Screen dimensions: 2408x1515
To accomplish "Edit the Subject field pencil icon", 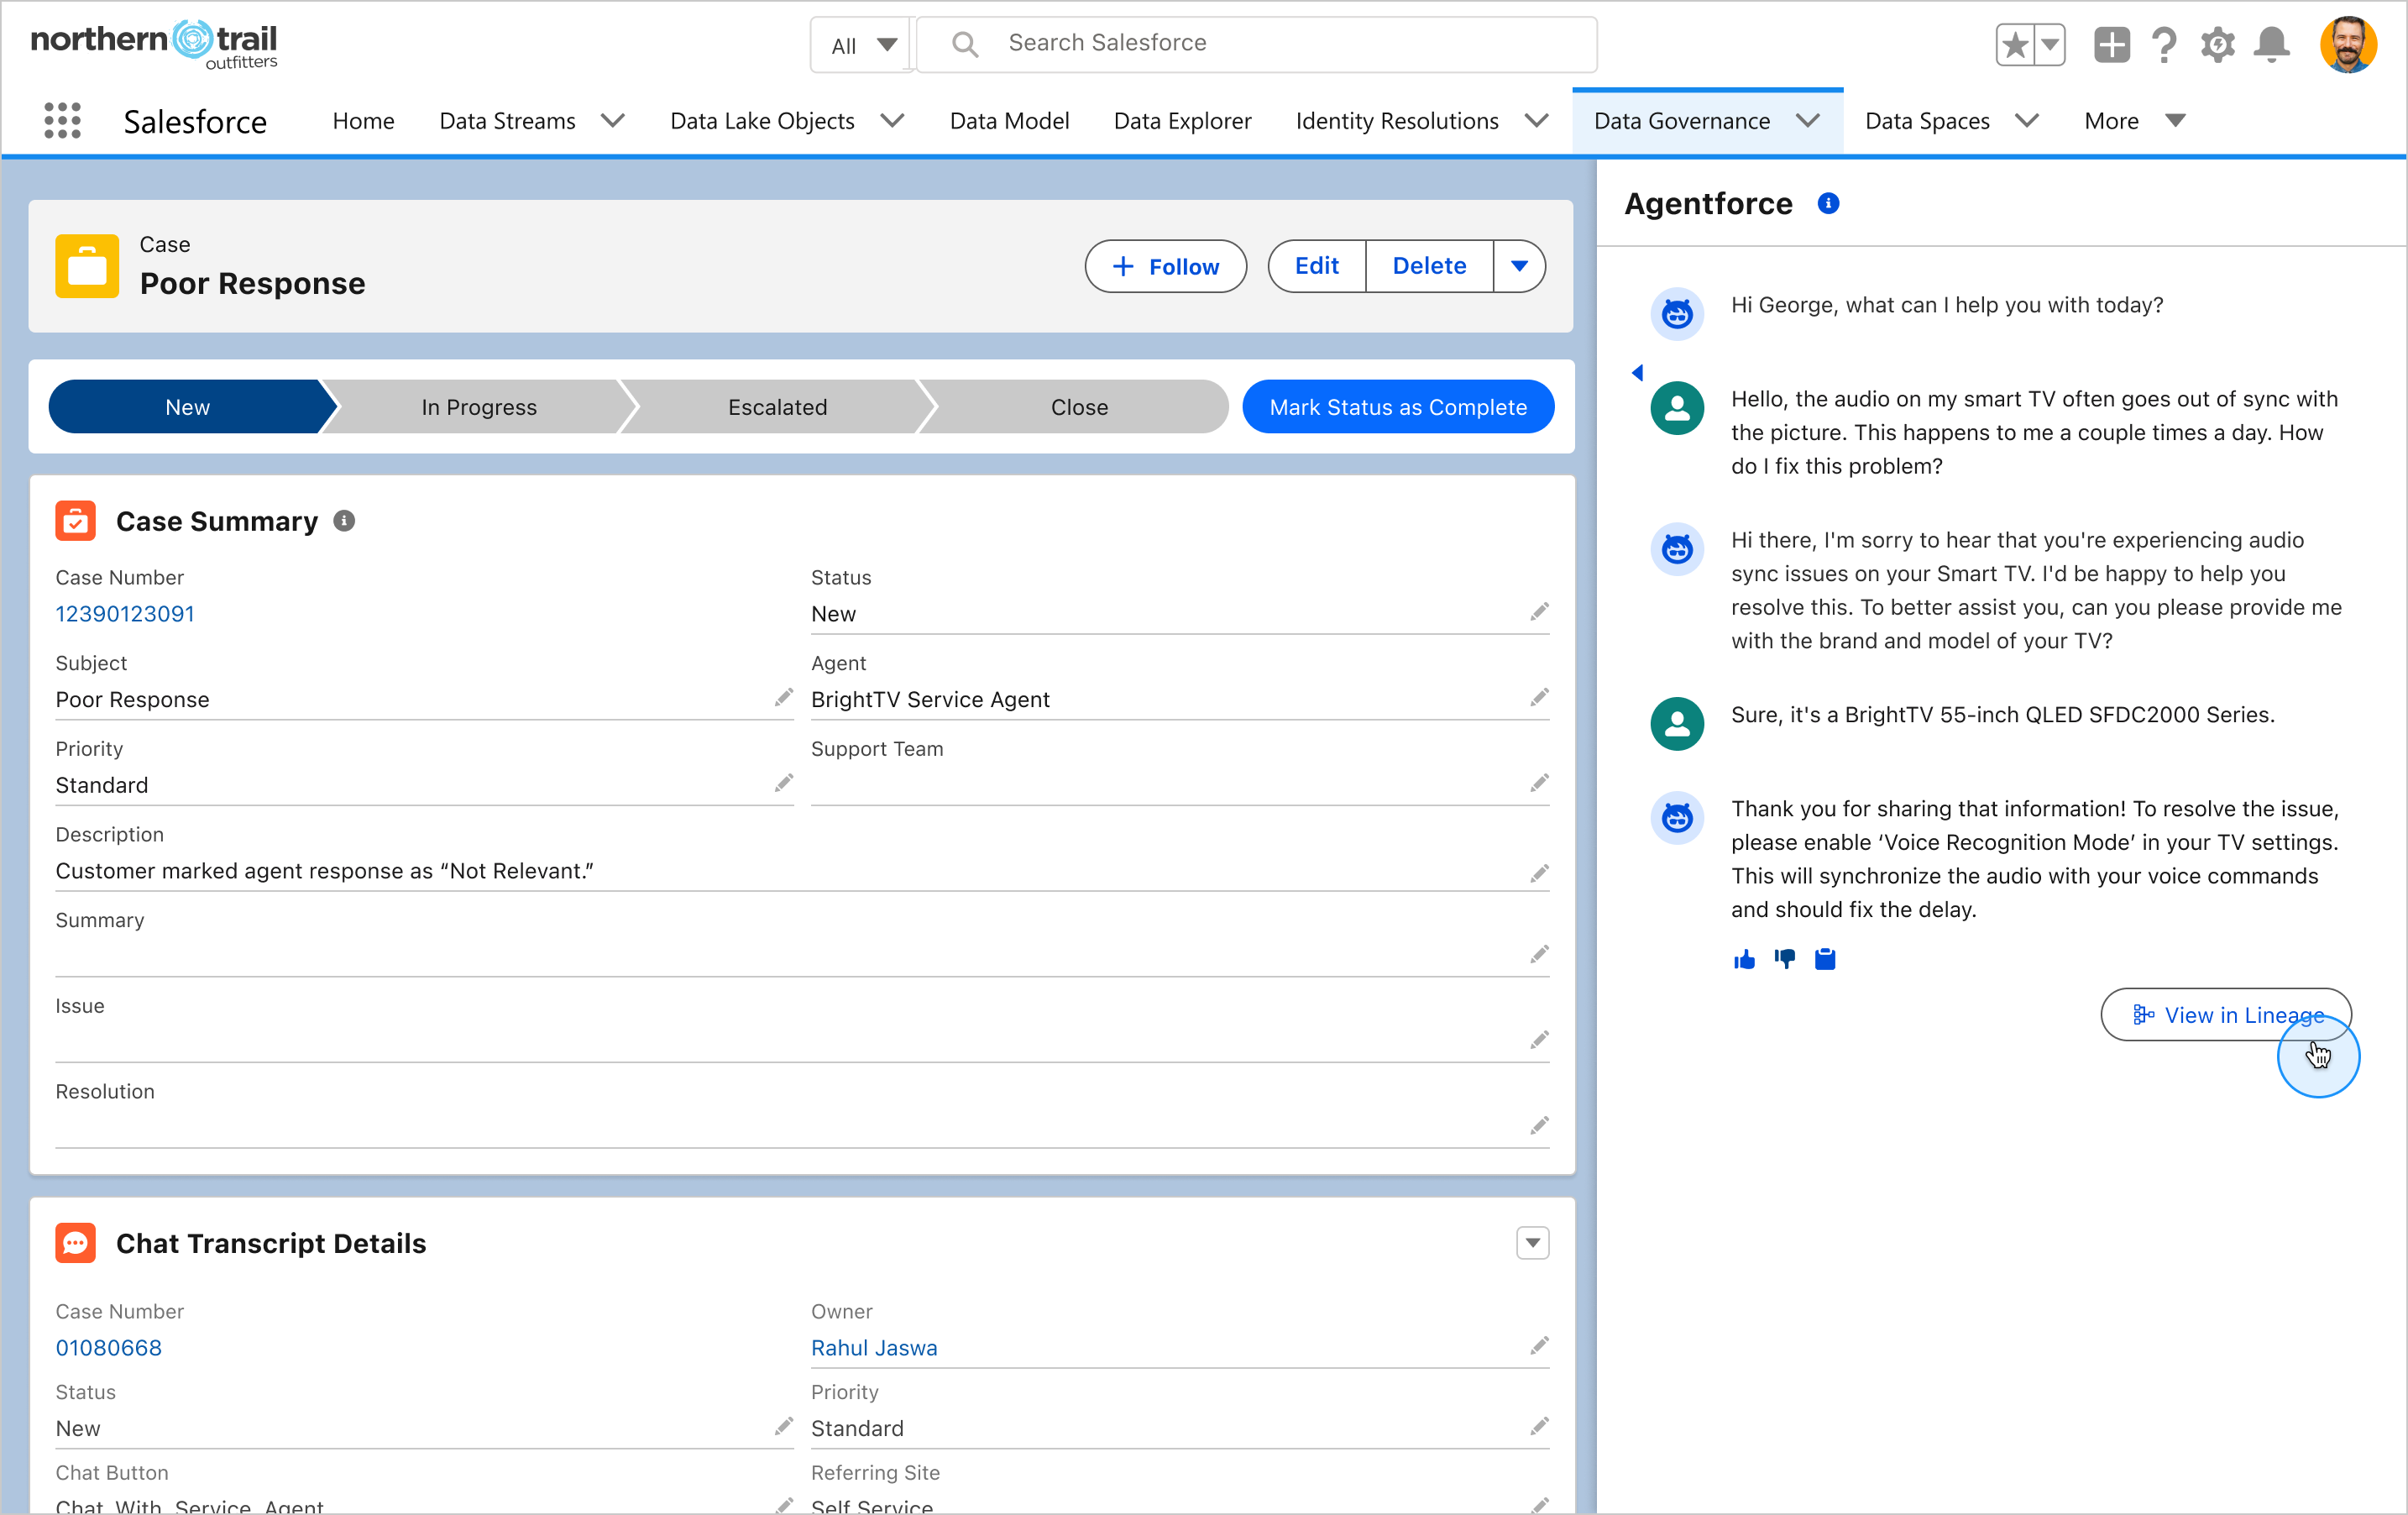I will click(x=783, y=697).
